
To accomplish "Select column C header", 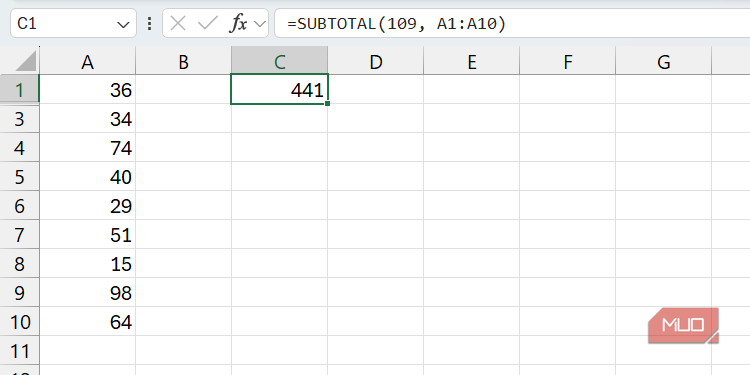I will pyautogui.click(x=280, y=61).
